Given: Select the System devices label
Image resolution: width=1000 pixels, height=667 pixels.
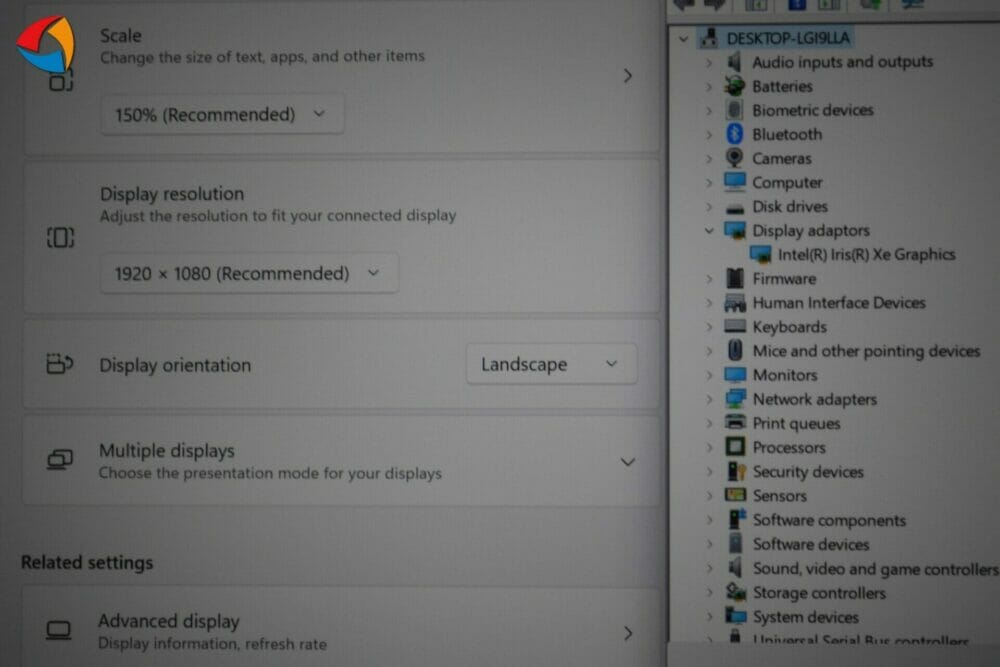Looking at the screenshot, I should (805, 617).
